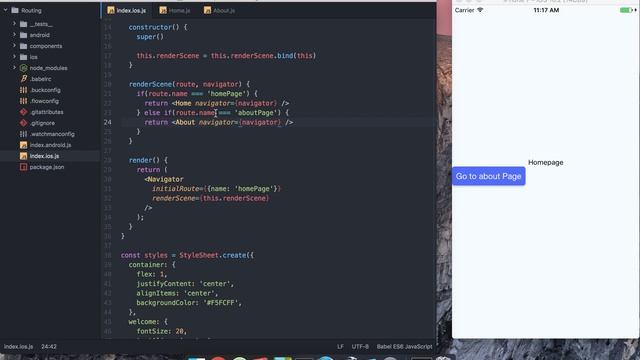Screen dimensions: 640x360
Task: Expand the node_modules folder chevron
Action: click(14, 68)
